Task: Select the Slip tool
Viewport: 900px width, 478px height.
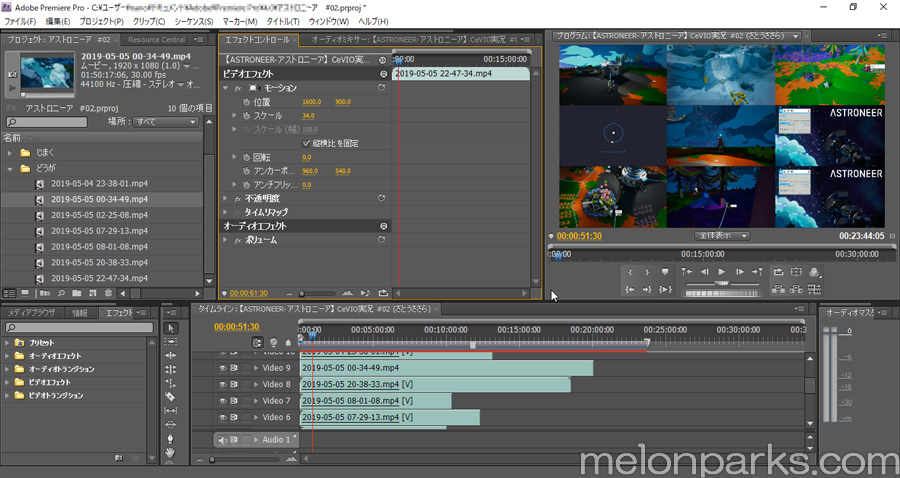Action: coord(170,410)
